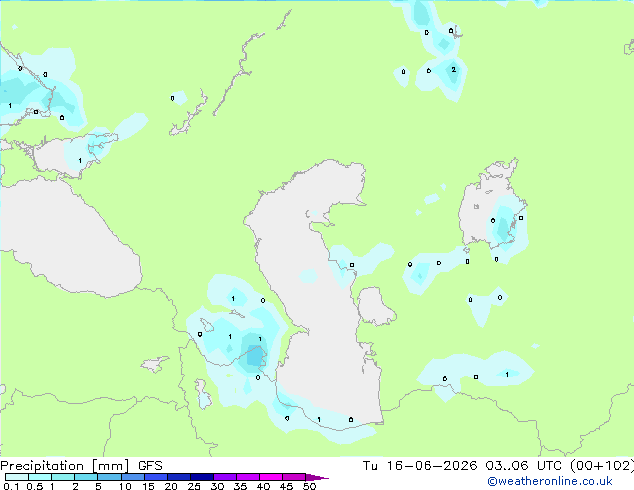Pick the magenta swatch between 40 and 45
The image size is (634, 490).
271,477
